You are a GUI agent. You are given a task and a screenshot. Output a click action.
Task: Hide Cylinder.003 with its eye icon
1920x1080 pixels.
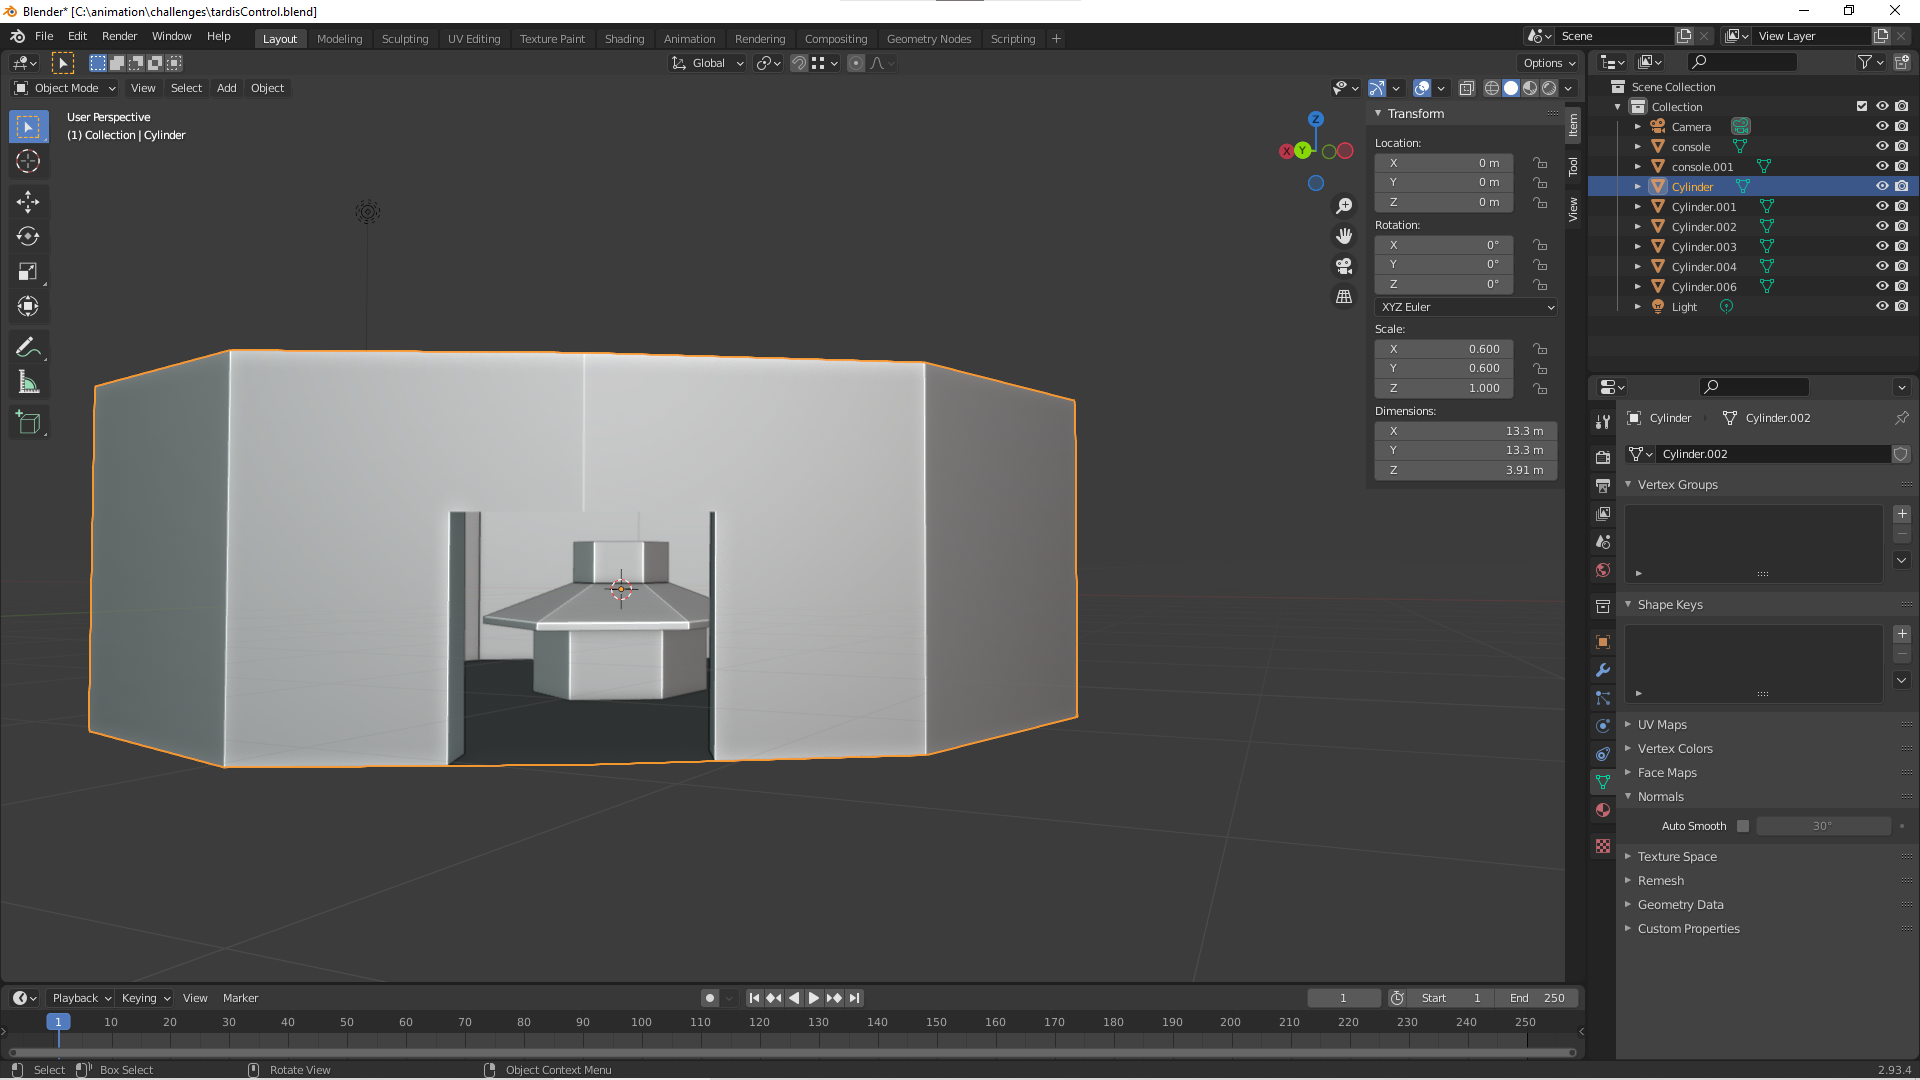pyautogui.click(x=1881, y=246)
